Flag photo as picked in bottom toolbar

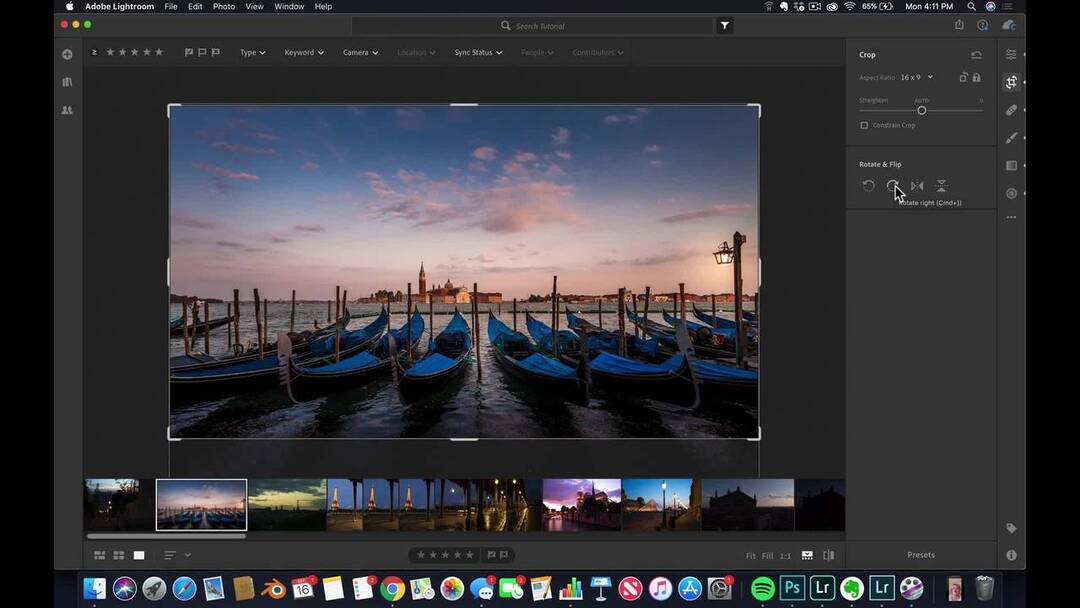(491, 555)
